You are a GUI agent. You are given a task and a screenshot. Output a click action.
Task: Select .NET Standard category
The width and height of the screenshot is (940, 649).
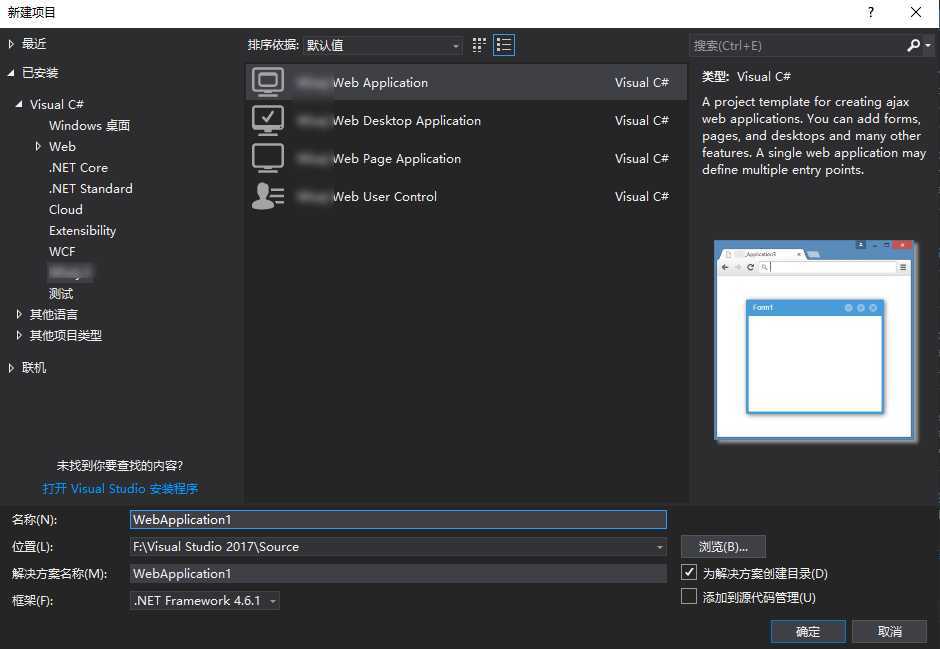click(91, 188)
